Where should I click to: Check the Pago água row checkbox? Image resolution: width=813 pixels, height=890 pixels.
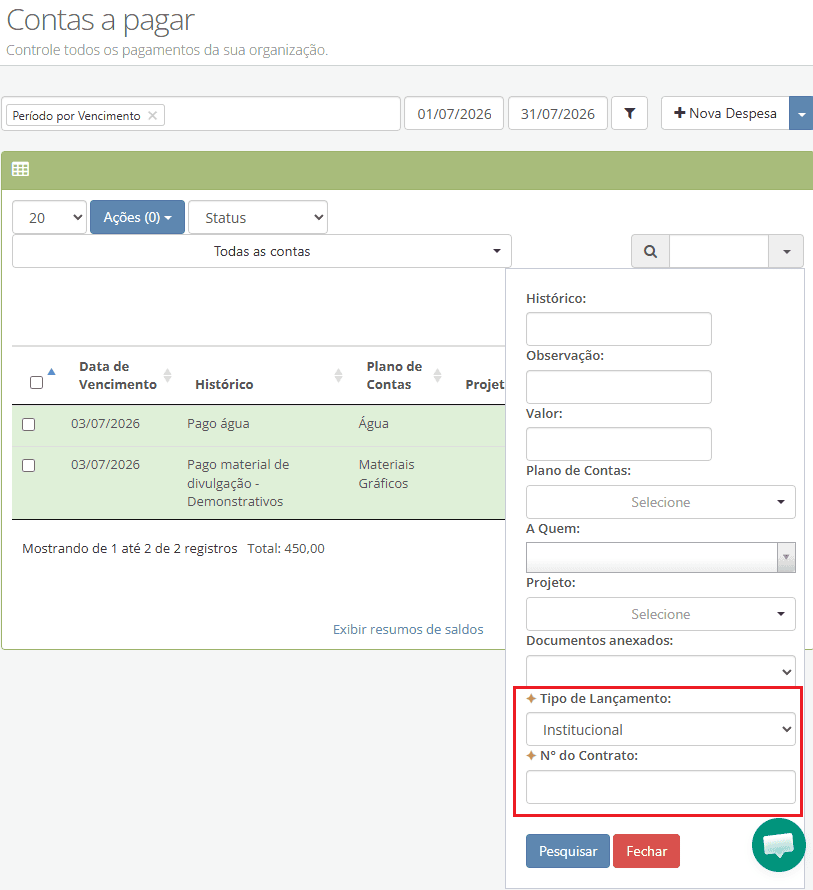tap(28, 425)
